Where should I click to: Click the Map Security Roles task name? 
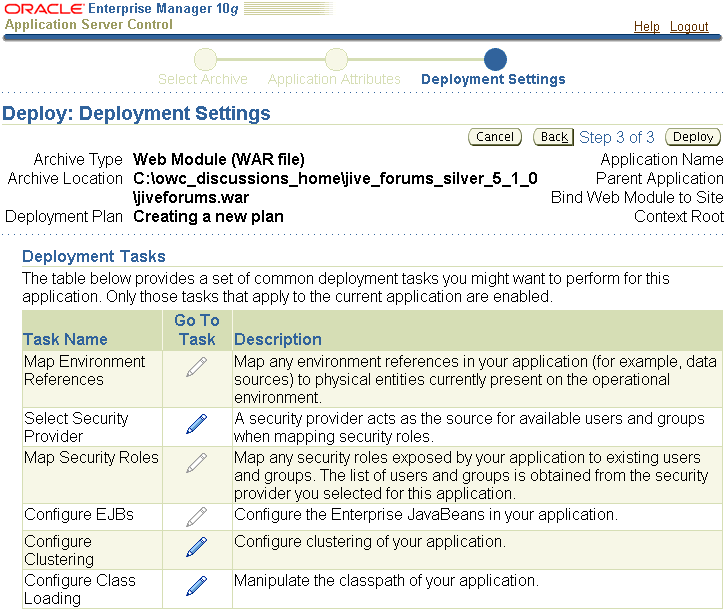pyautogui.click(x=91, y=458)
